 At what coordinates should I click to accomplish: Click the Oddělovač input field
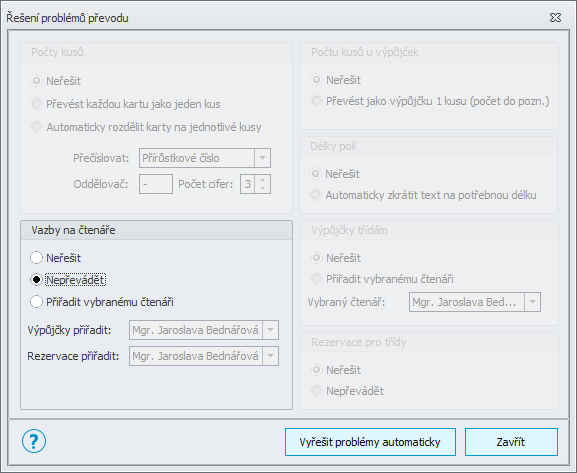click(156, 184)
